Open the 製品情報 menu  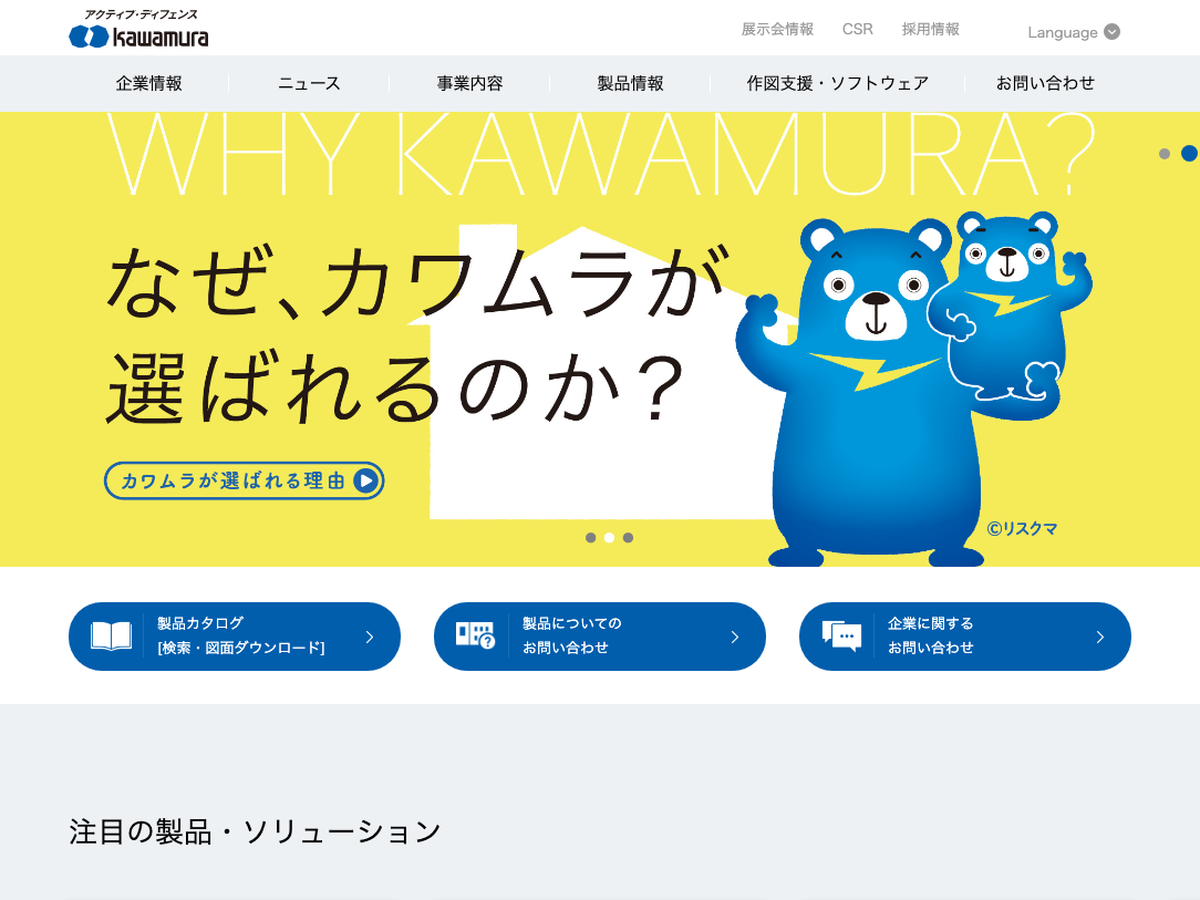point(630,83)
